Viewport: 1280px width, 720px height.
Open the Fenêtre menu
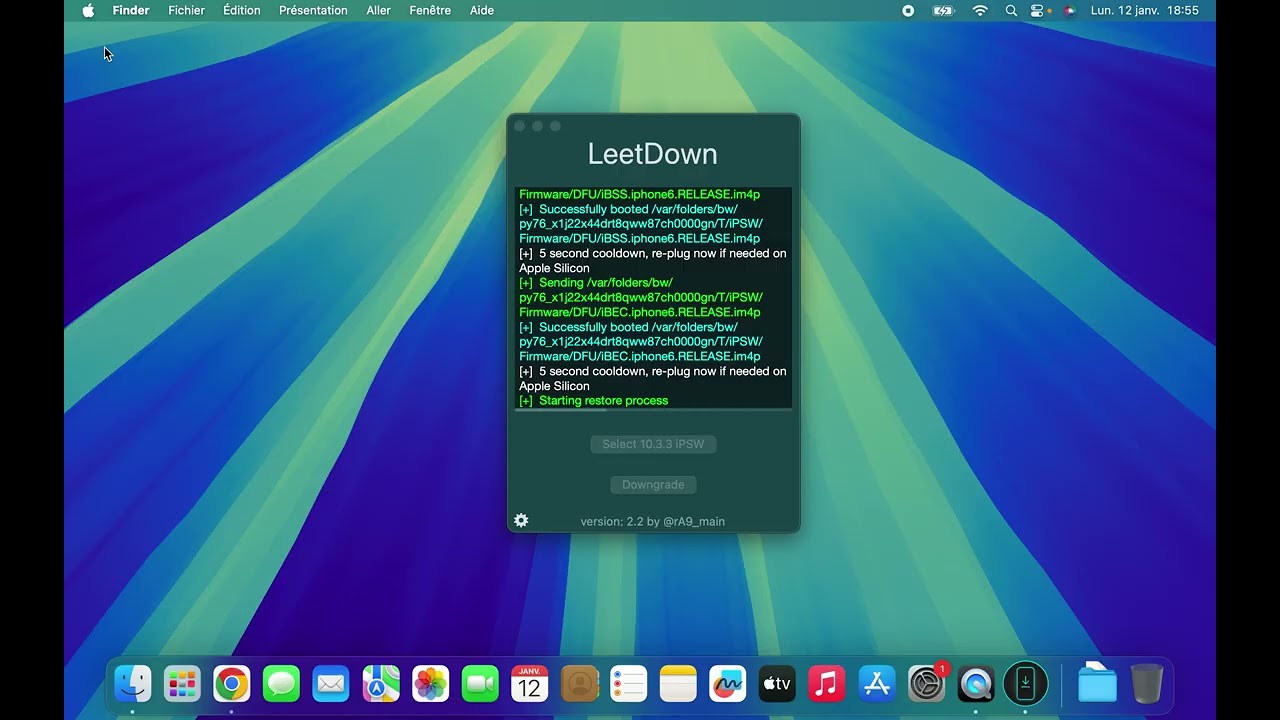tap(431, 10)
